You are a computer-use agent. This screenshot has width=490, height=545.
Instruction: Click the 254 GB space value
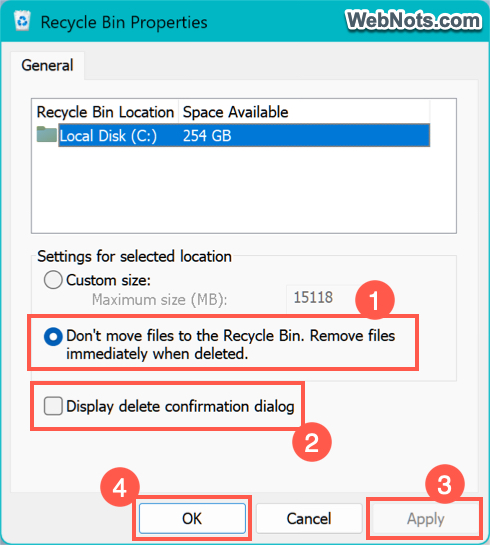tap(207, 136)
